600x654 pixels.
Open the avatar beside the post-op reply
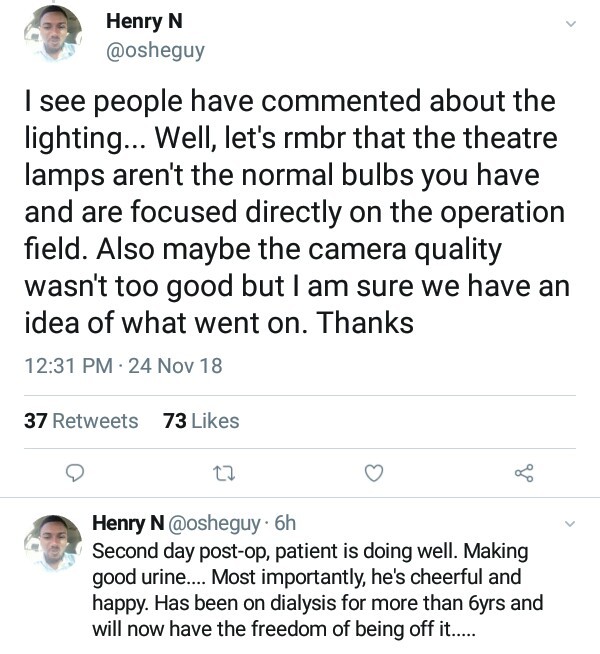tap(52, 545)
